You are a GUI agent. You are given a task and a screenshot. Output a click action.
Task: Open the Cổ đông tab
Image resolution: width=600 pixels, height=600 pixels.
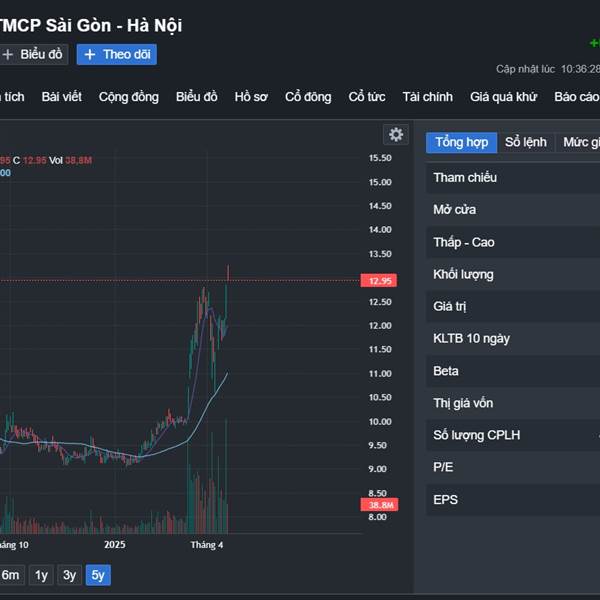click(x=308, y=97)
